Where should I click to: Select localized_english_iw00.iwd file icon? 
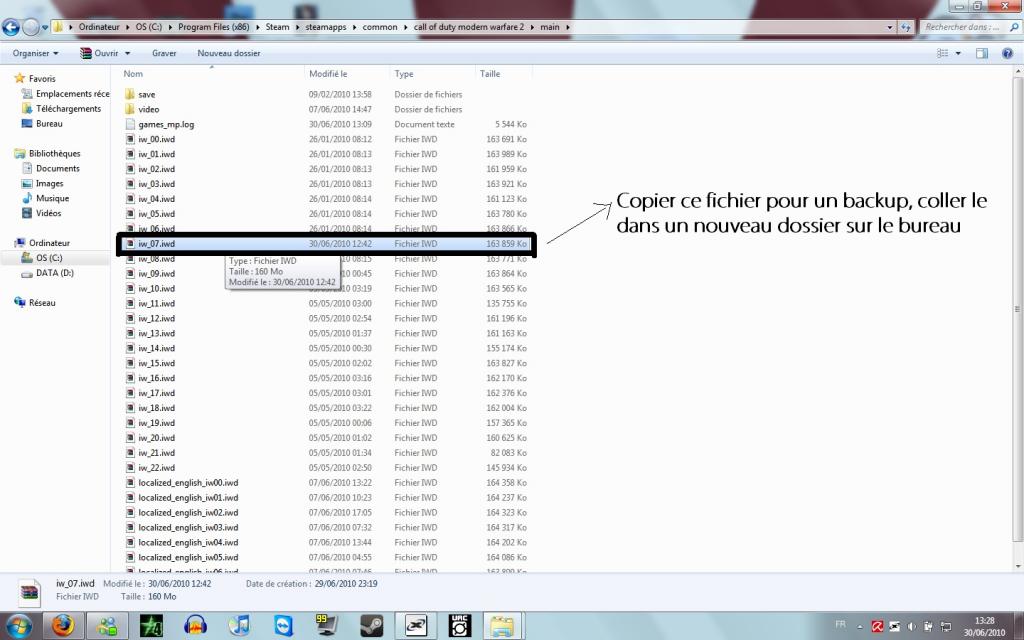tap(130, 483)
